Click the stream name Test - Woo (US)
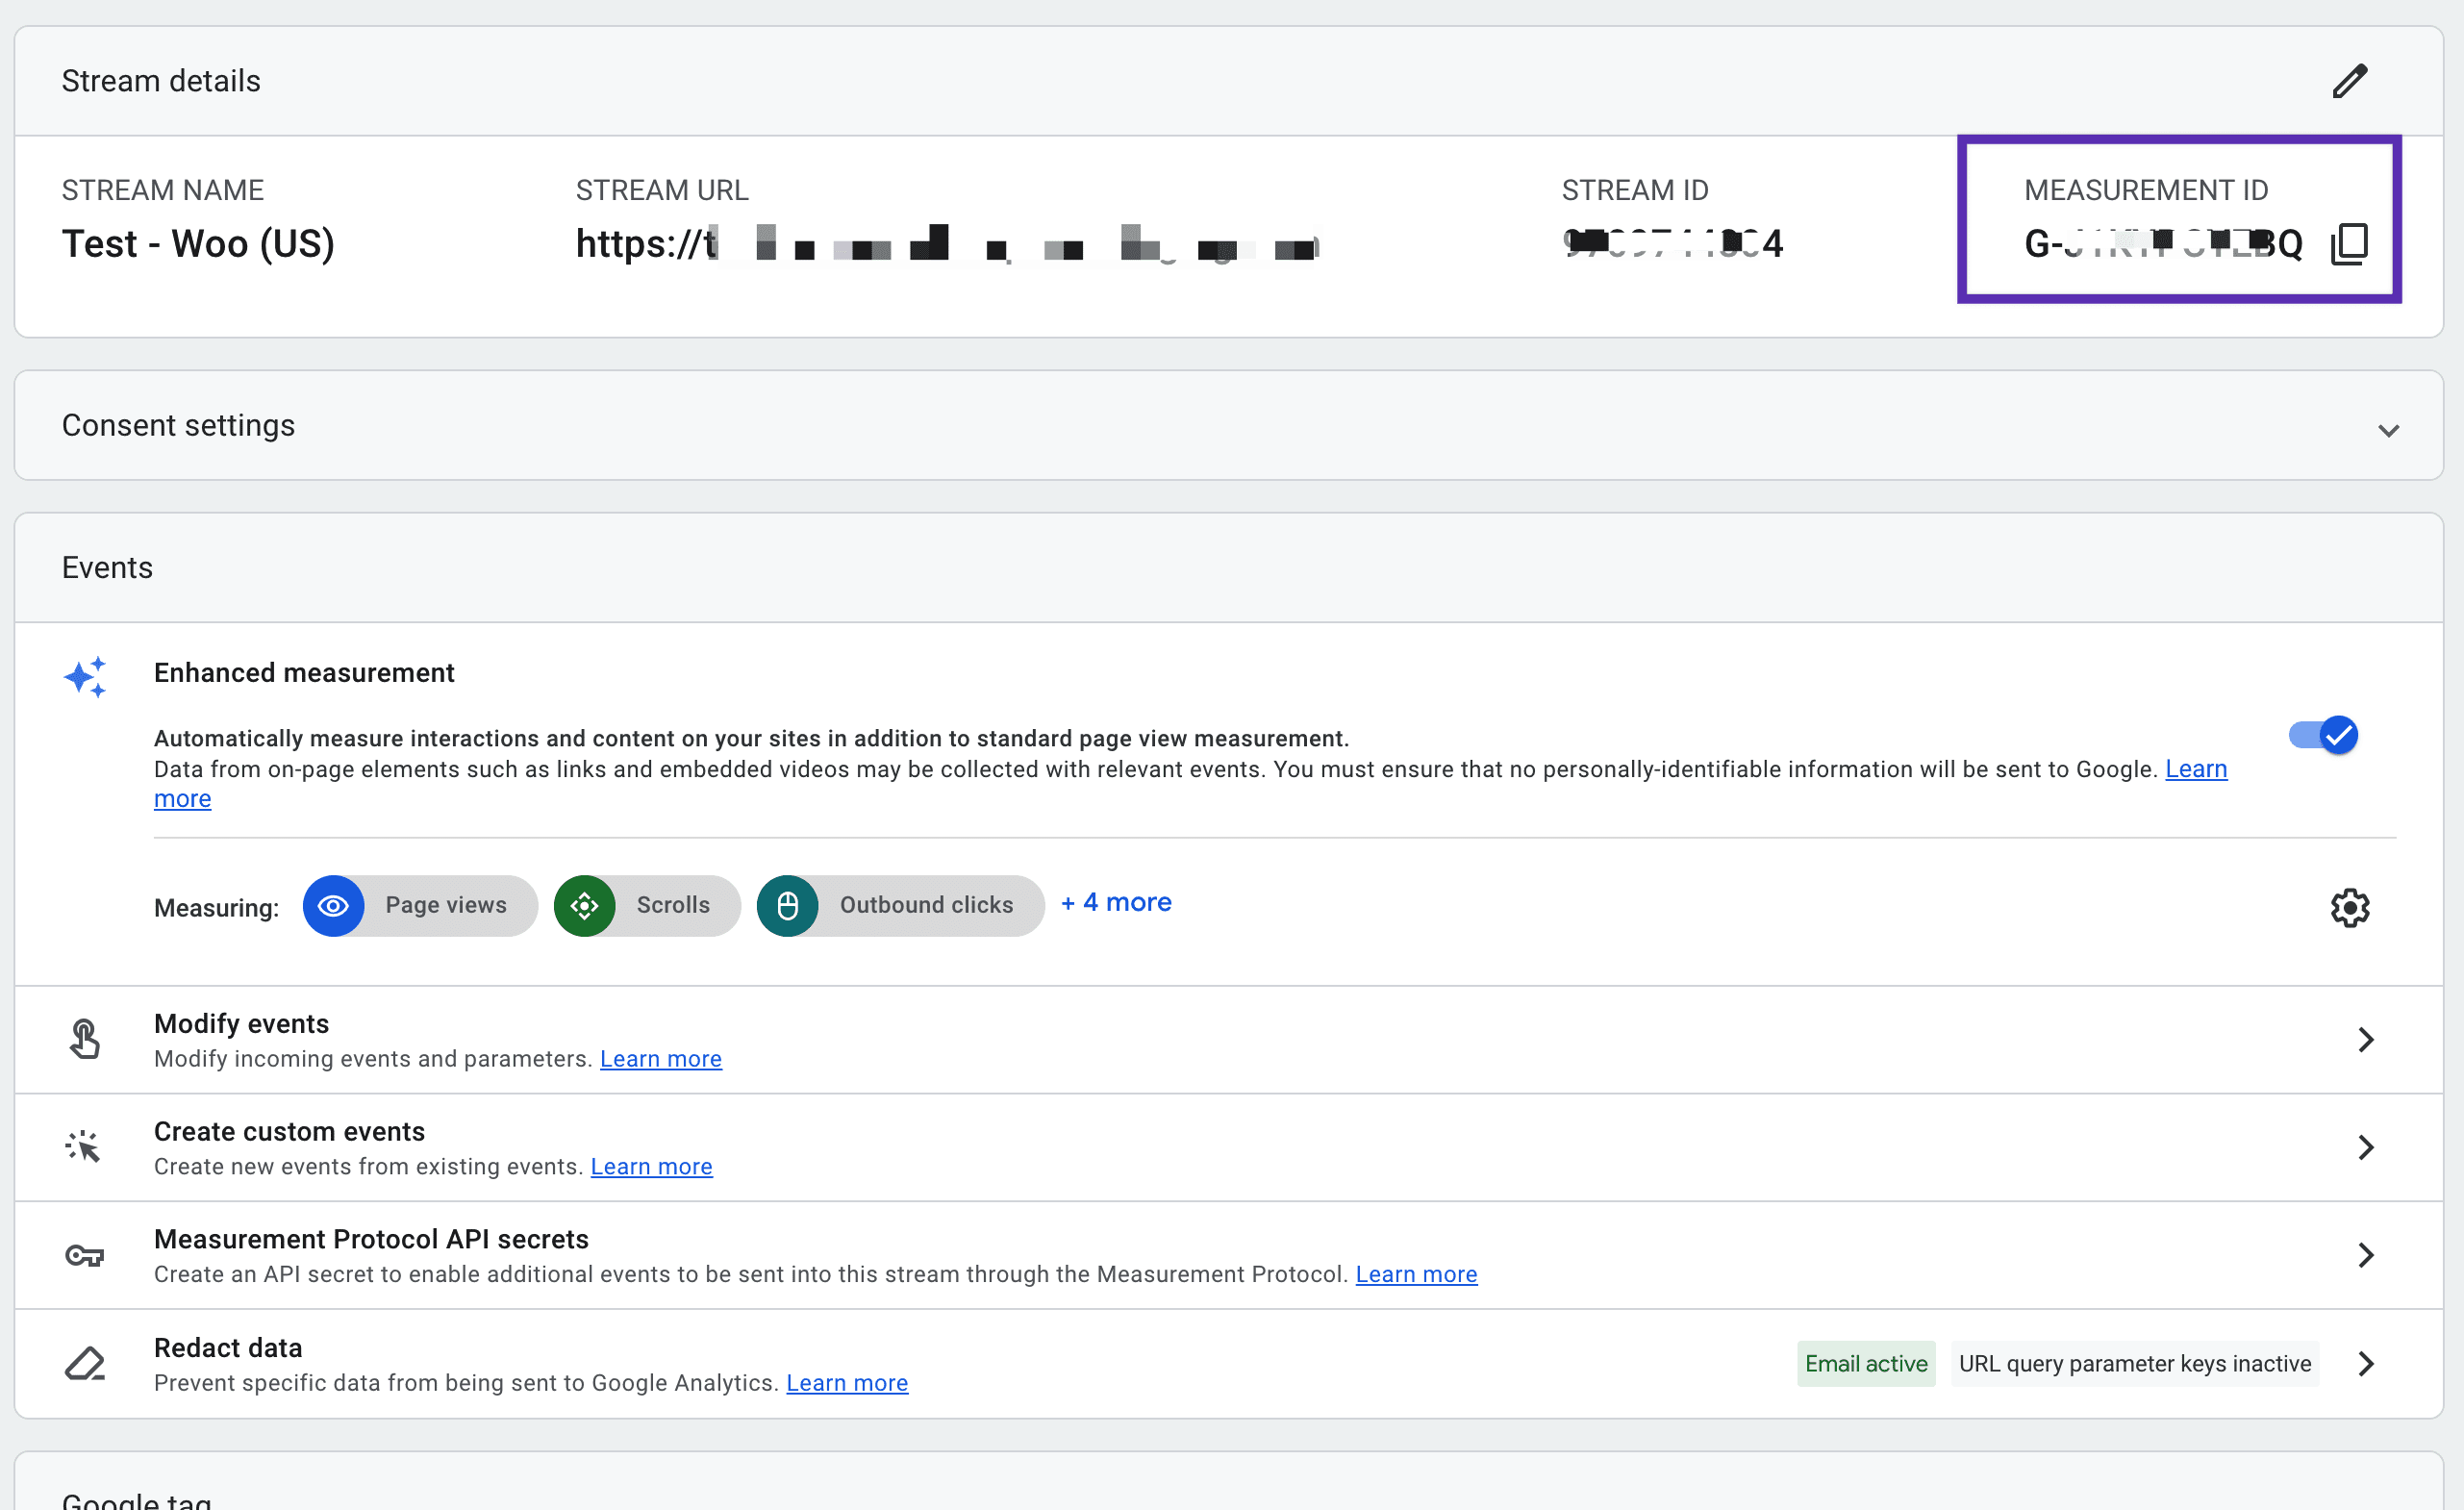The height and width of the screenshot is (1510, 2464). pos(198,243)
